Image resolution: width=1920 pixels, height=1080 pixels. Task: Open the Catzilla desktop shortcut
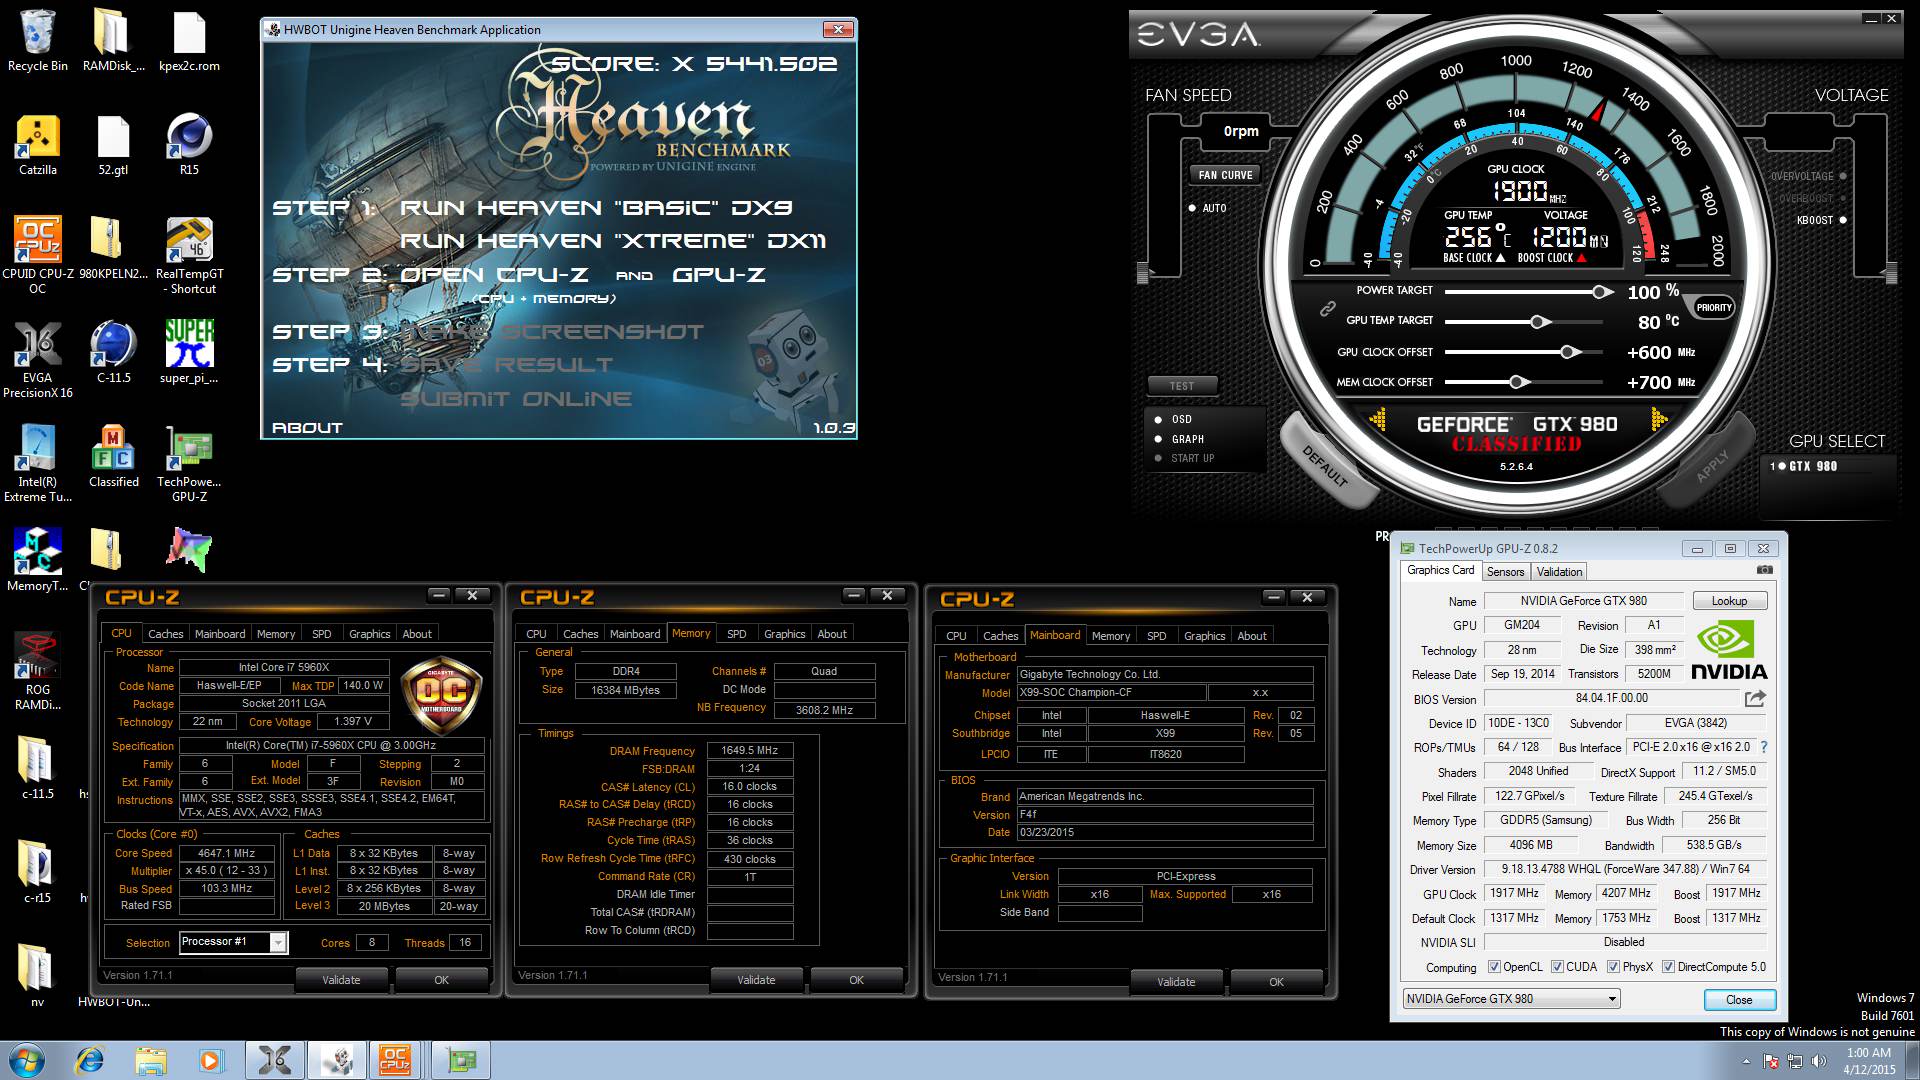38,145
